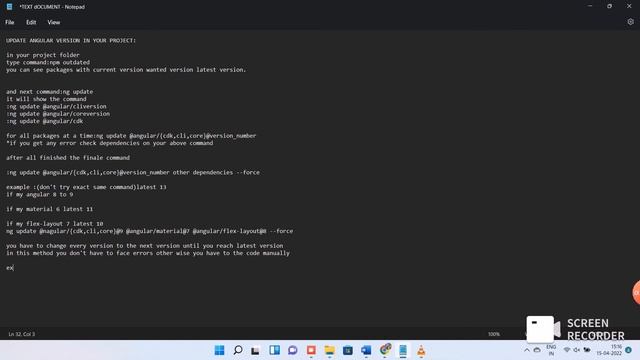The width and height of the screenshot is (640, 360).
Task: Click the line 'you have to change every version'
Action: point(144,246)
